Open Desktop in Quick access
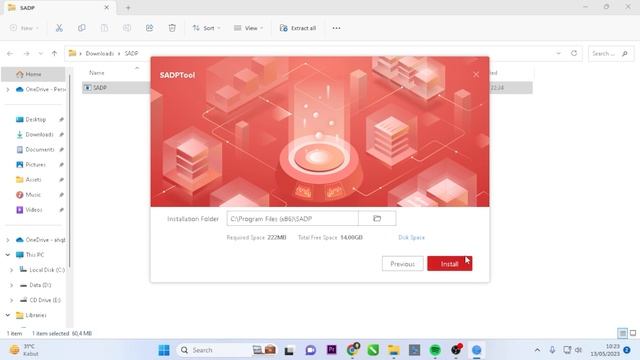This screenshot has height=360, width=640. coord(35,119)
